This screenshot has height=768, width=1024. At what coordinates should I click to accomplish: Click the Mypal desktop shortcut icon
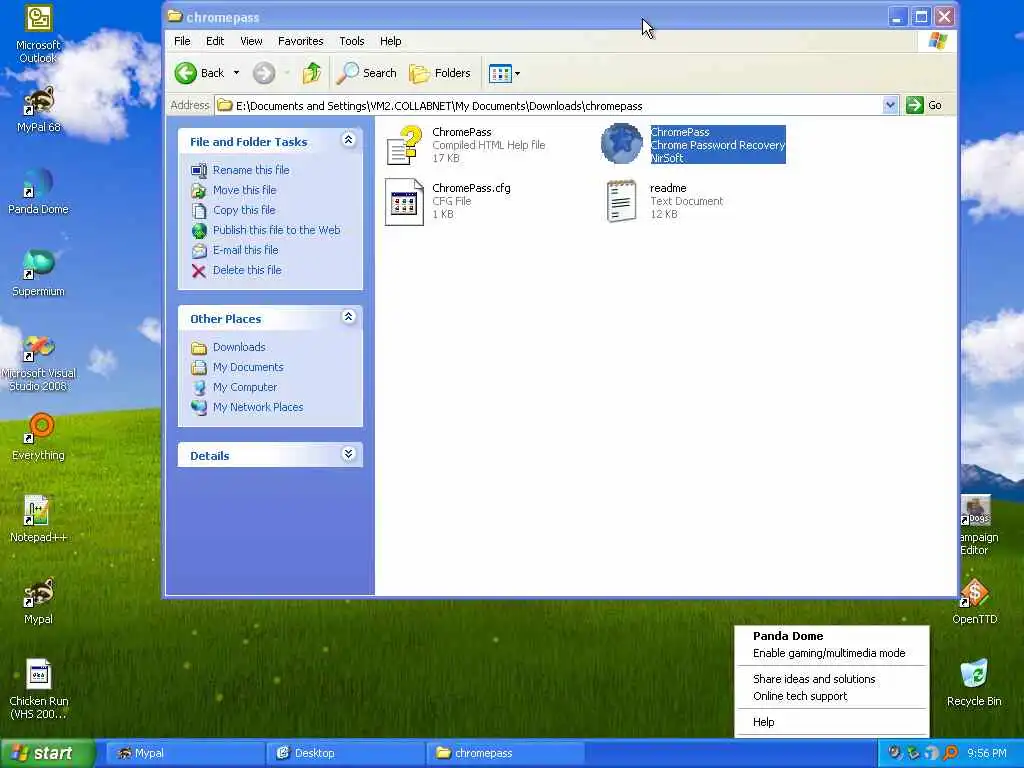pos(39,593)
